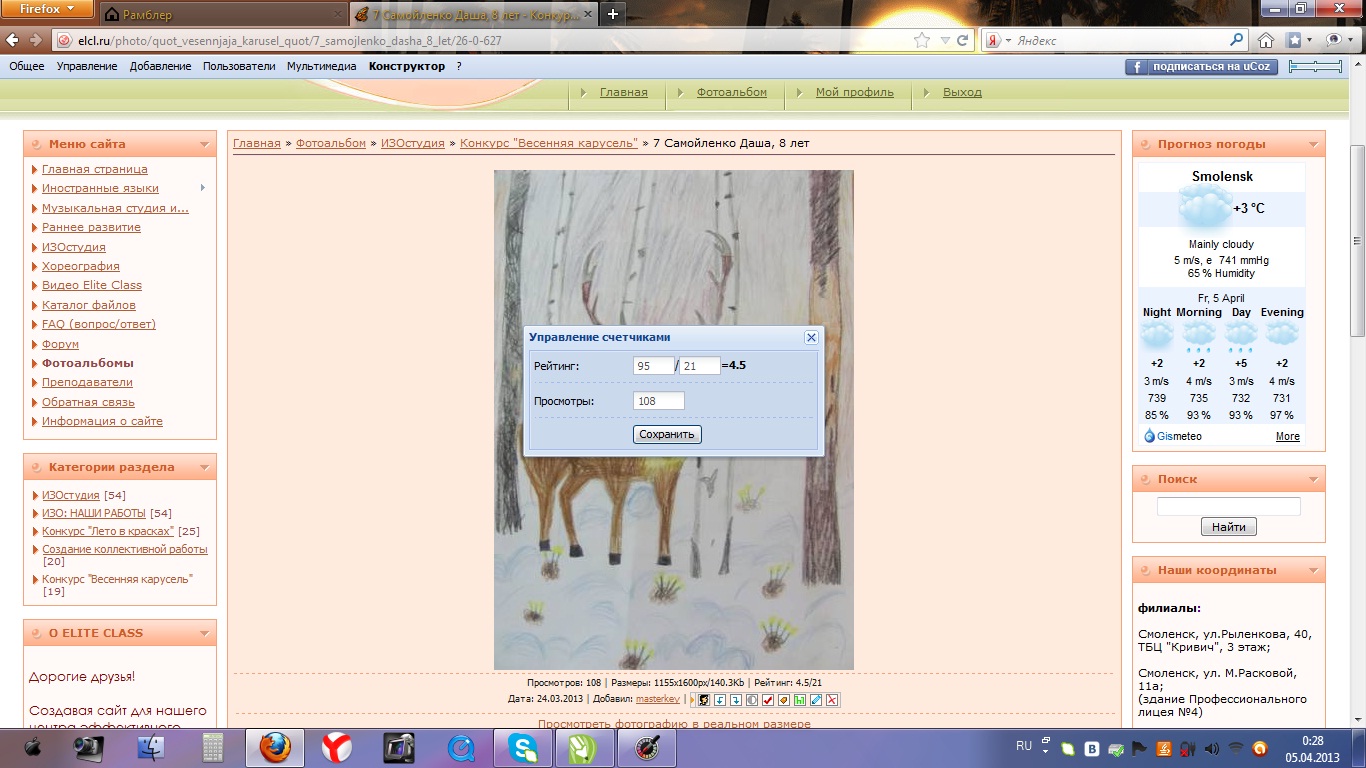1366x768 pixels.
Task: Open the Firefox menu button
Action: click(x=48, y=9)
